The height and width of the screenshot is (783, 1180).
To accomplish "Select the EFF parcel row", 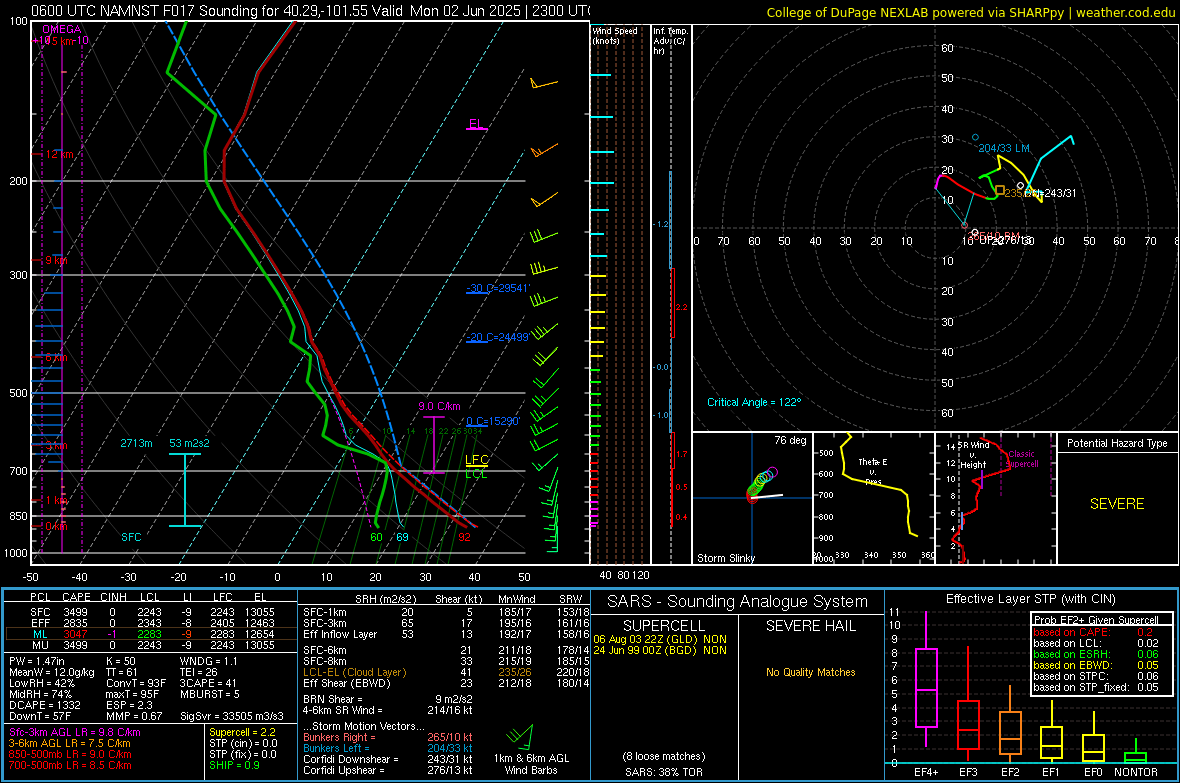I will pyautogui.click(x=151, y=623).
